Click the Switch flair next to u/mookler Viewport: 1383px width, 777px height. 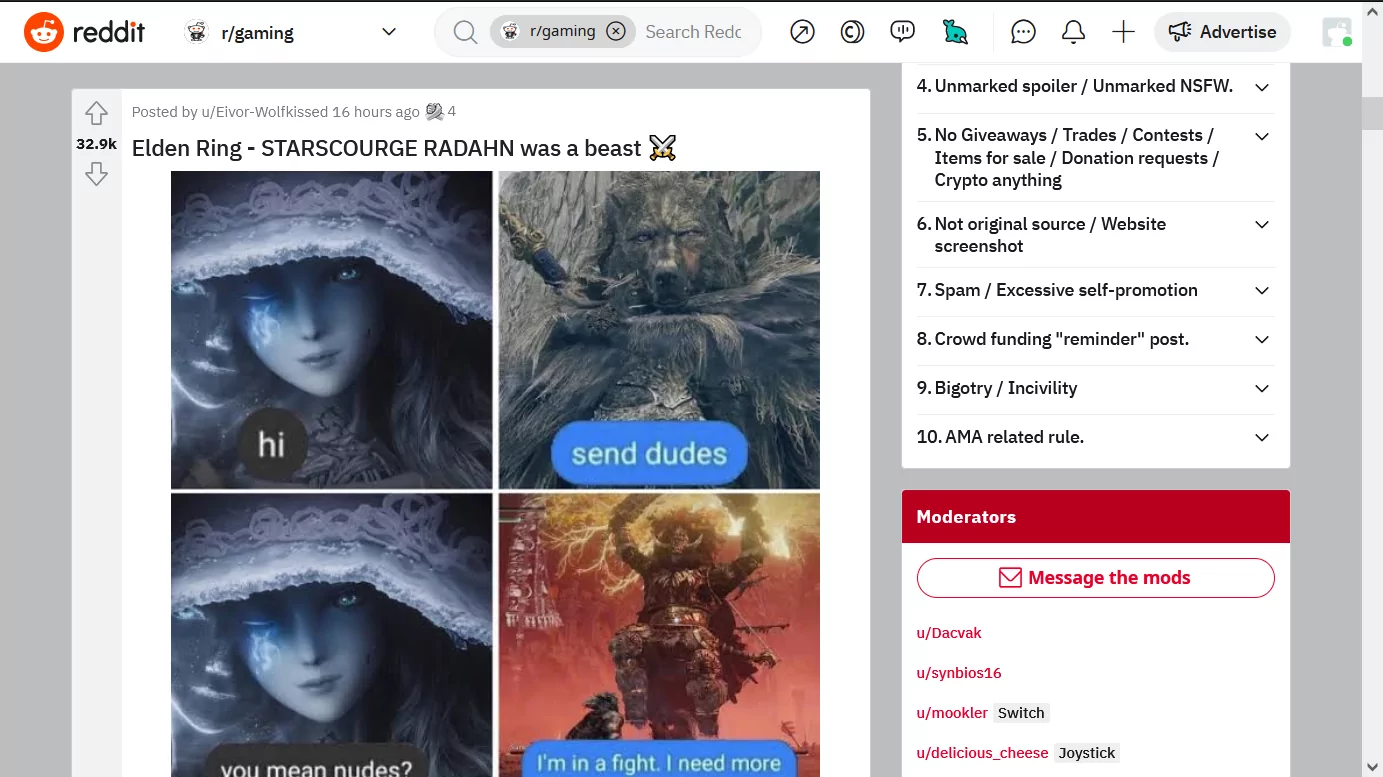(x=1021, y=713)
